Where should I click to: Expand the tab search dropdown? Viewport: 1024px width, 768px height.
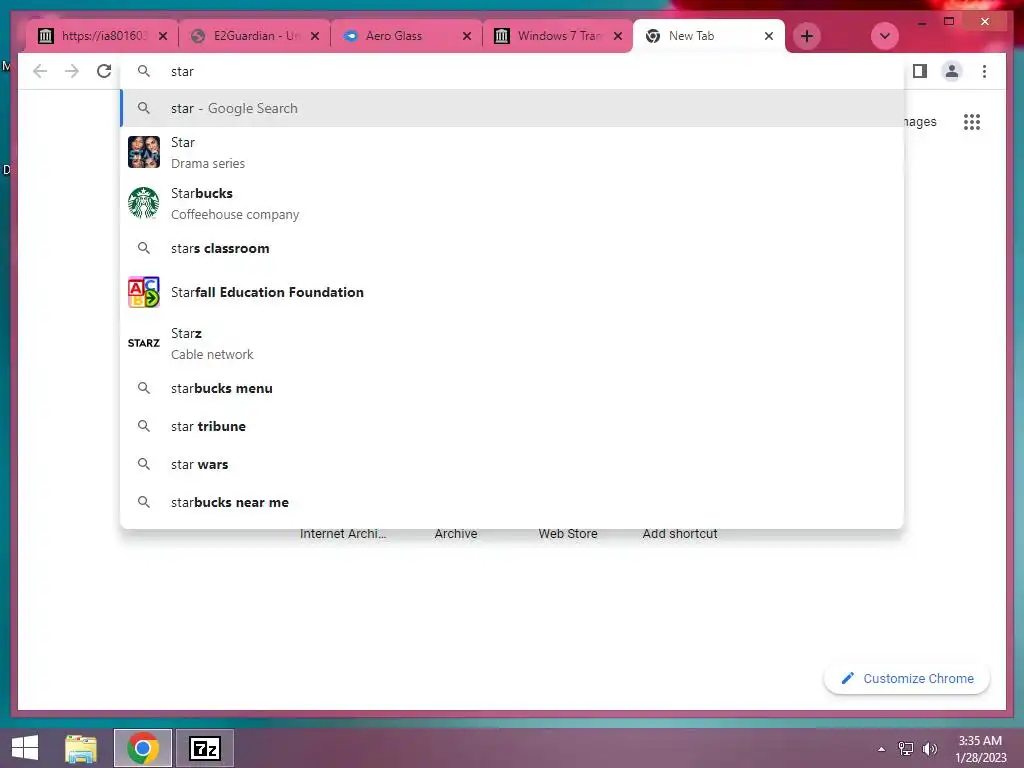coord(885,36)
